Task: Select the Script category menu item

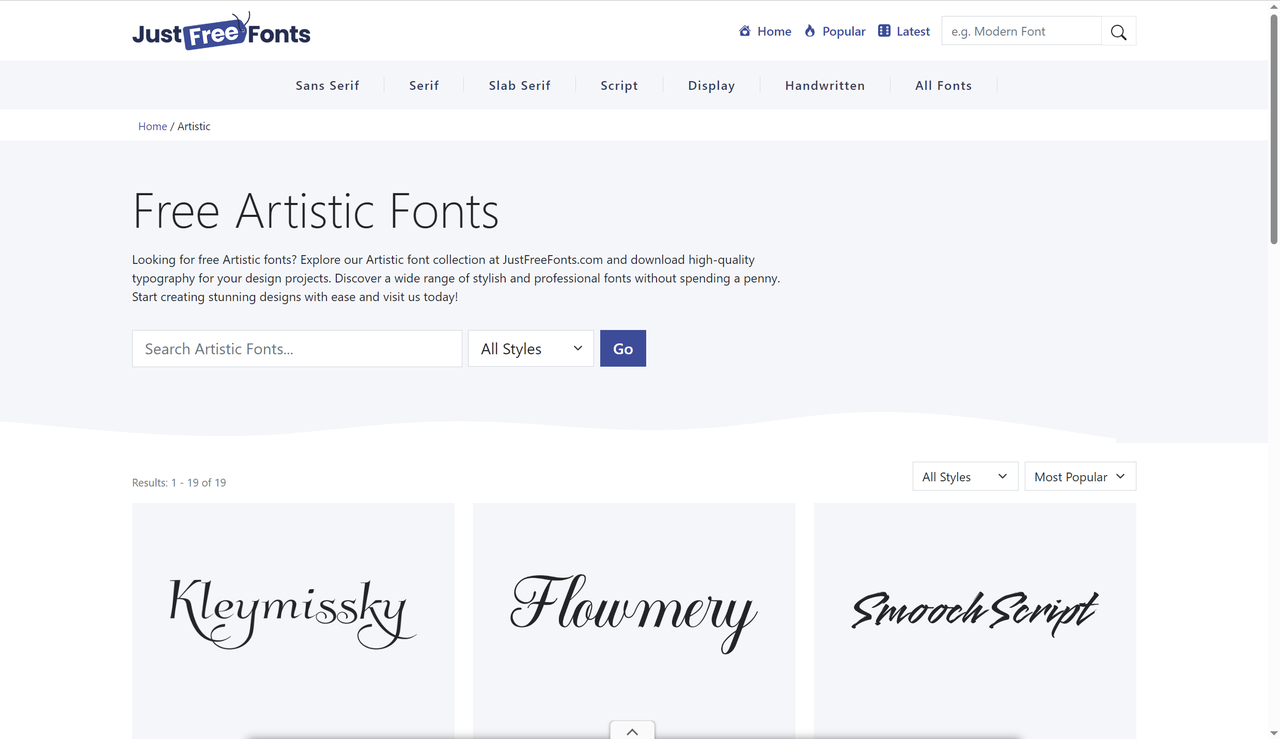Action: 619,86
